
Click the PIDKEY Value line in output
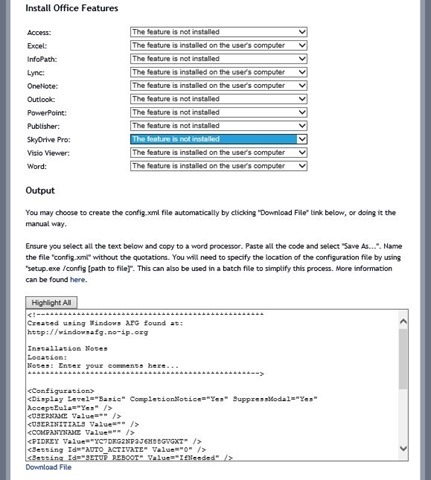click(x=114, y=441)
